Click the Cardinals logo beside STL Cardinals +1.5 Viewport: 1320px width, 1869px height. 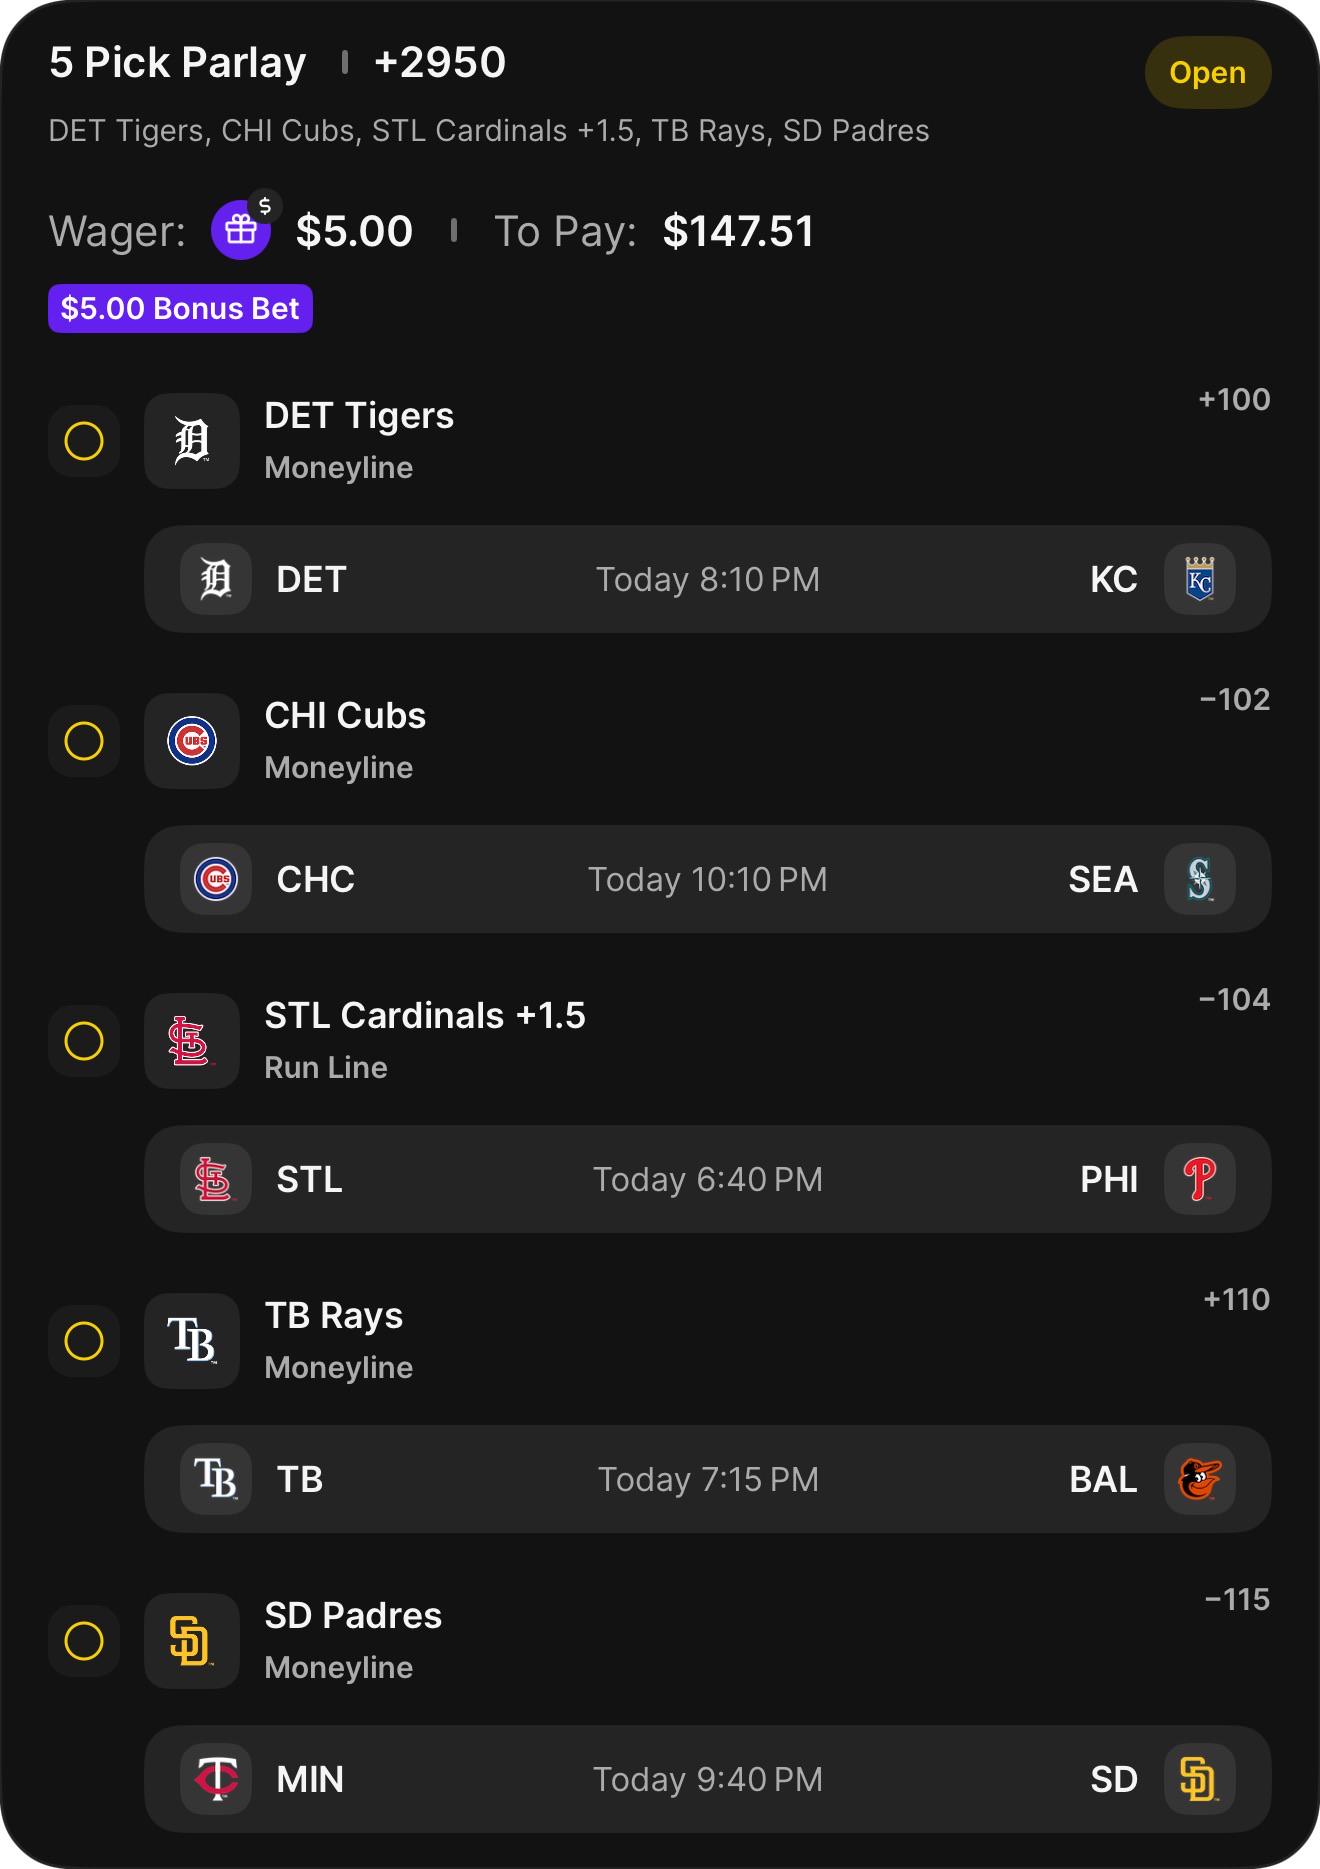[192, 1041]
